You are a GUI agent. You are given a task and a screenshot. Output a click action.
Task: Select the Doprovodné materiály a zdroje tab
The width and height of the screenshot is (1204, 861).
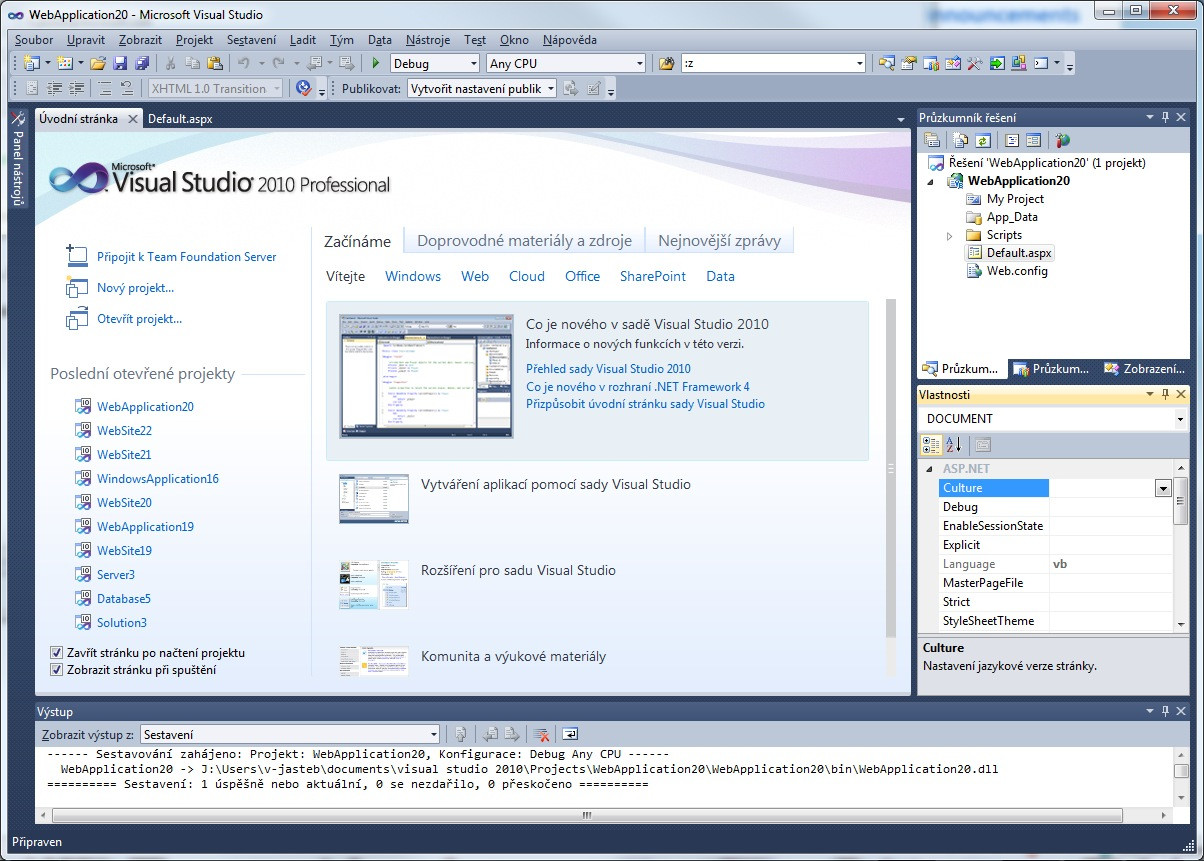524,241
